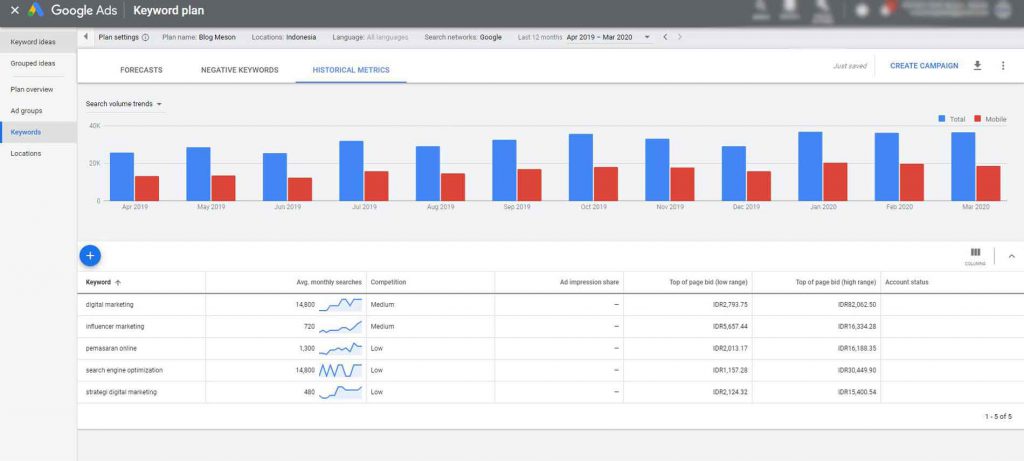
Task: Go to the previous date range with the chevron
Action: (665, 37)
